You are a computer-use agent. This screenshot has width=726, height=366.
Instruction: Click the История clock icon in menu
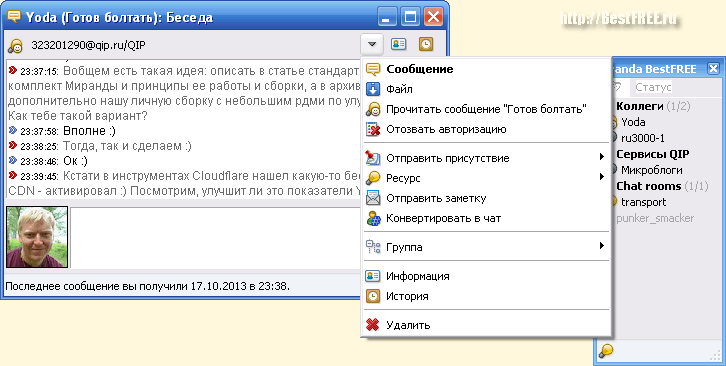[373, 296]
